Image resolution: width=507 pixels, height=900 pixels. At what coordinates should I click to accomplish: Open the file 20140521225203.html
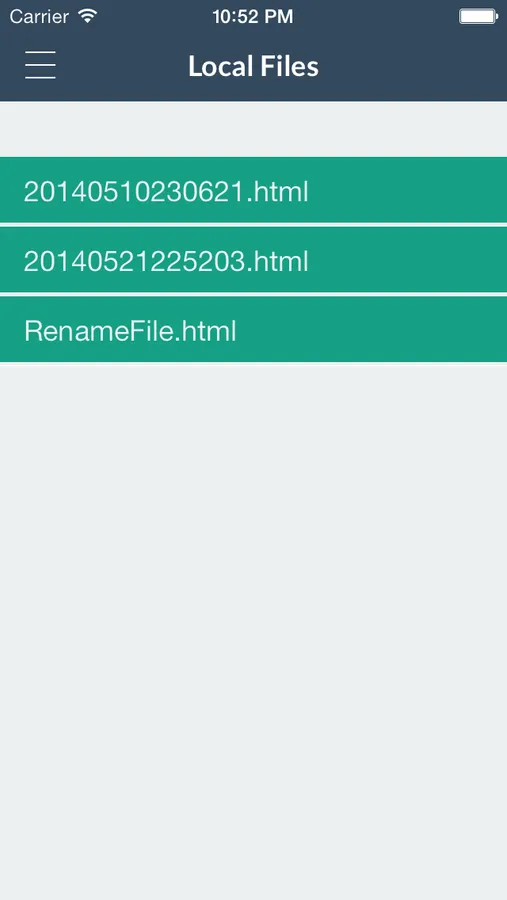pos(253,260)
